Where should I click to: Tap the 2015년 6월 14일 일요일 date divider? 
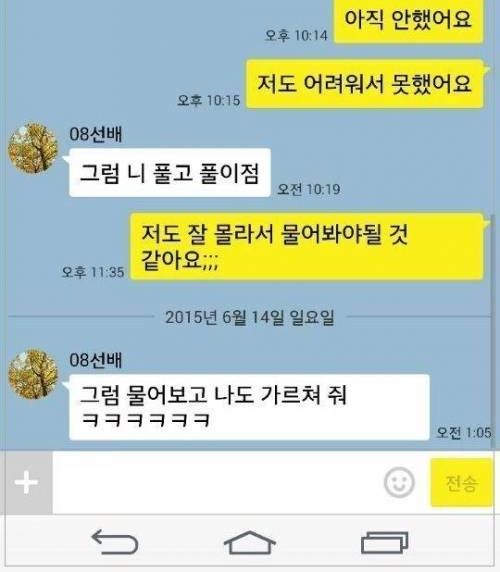249,317
